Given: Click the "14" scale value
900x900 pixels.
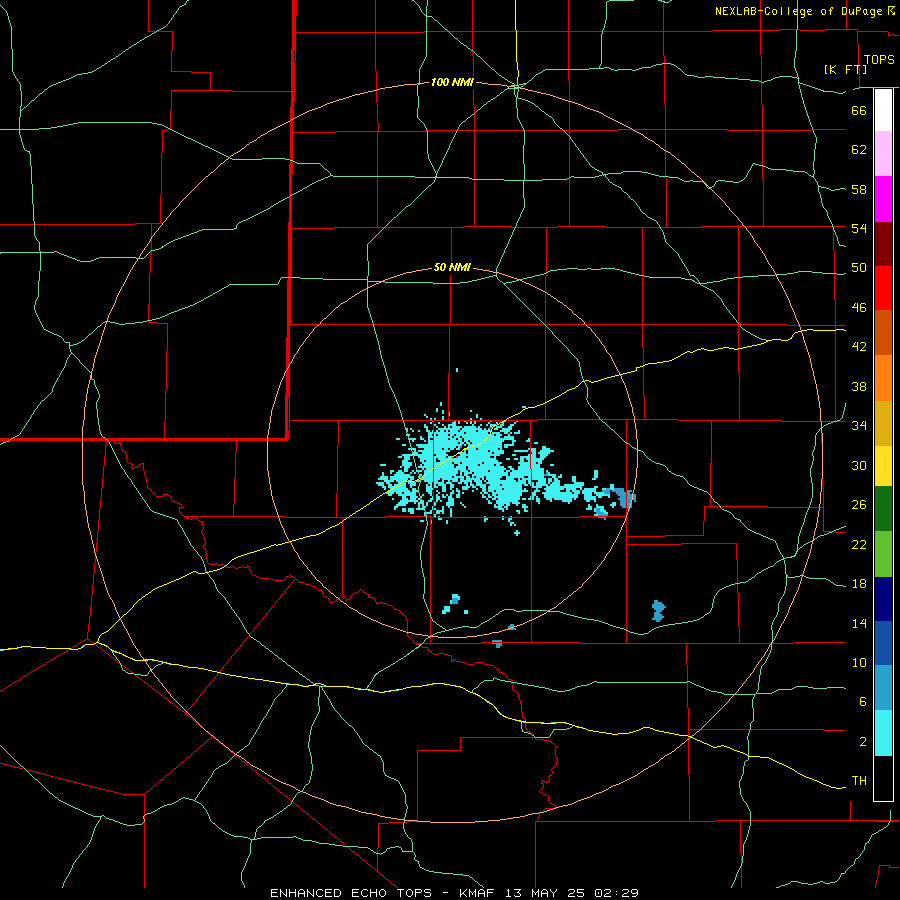Looking at the screenshot, I should (x=859, y=623).
